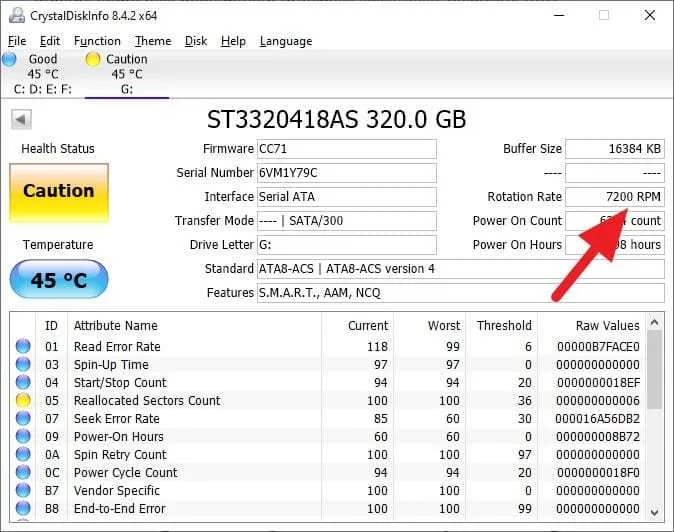This screenshot has width=674, height=532.
Task: Click the Standard field ATA8-ACS
Action: click(x=460, y=269)
